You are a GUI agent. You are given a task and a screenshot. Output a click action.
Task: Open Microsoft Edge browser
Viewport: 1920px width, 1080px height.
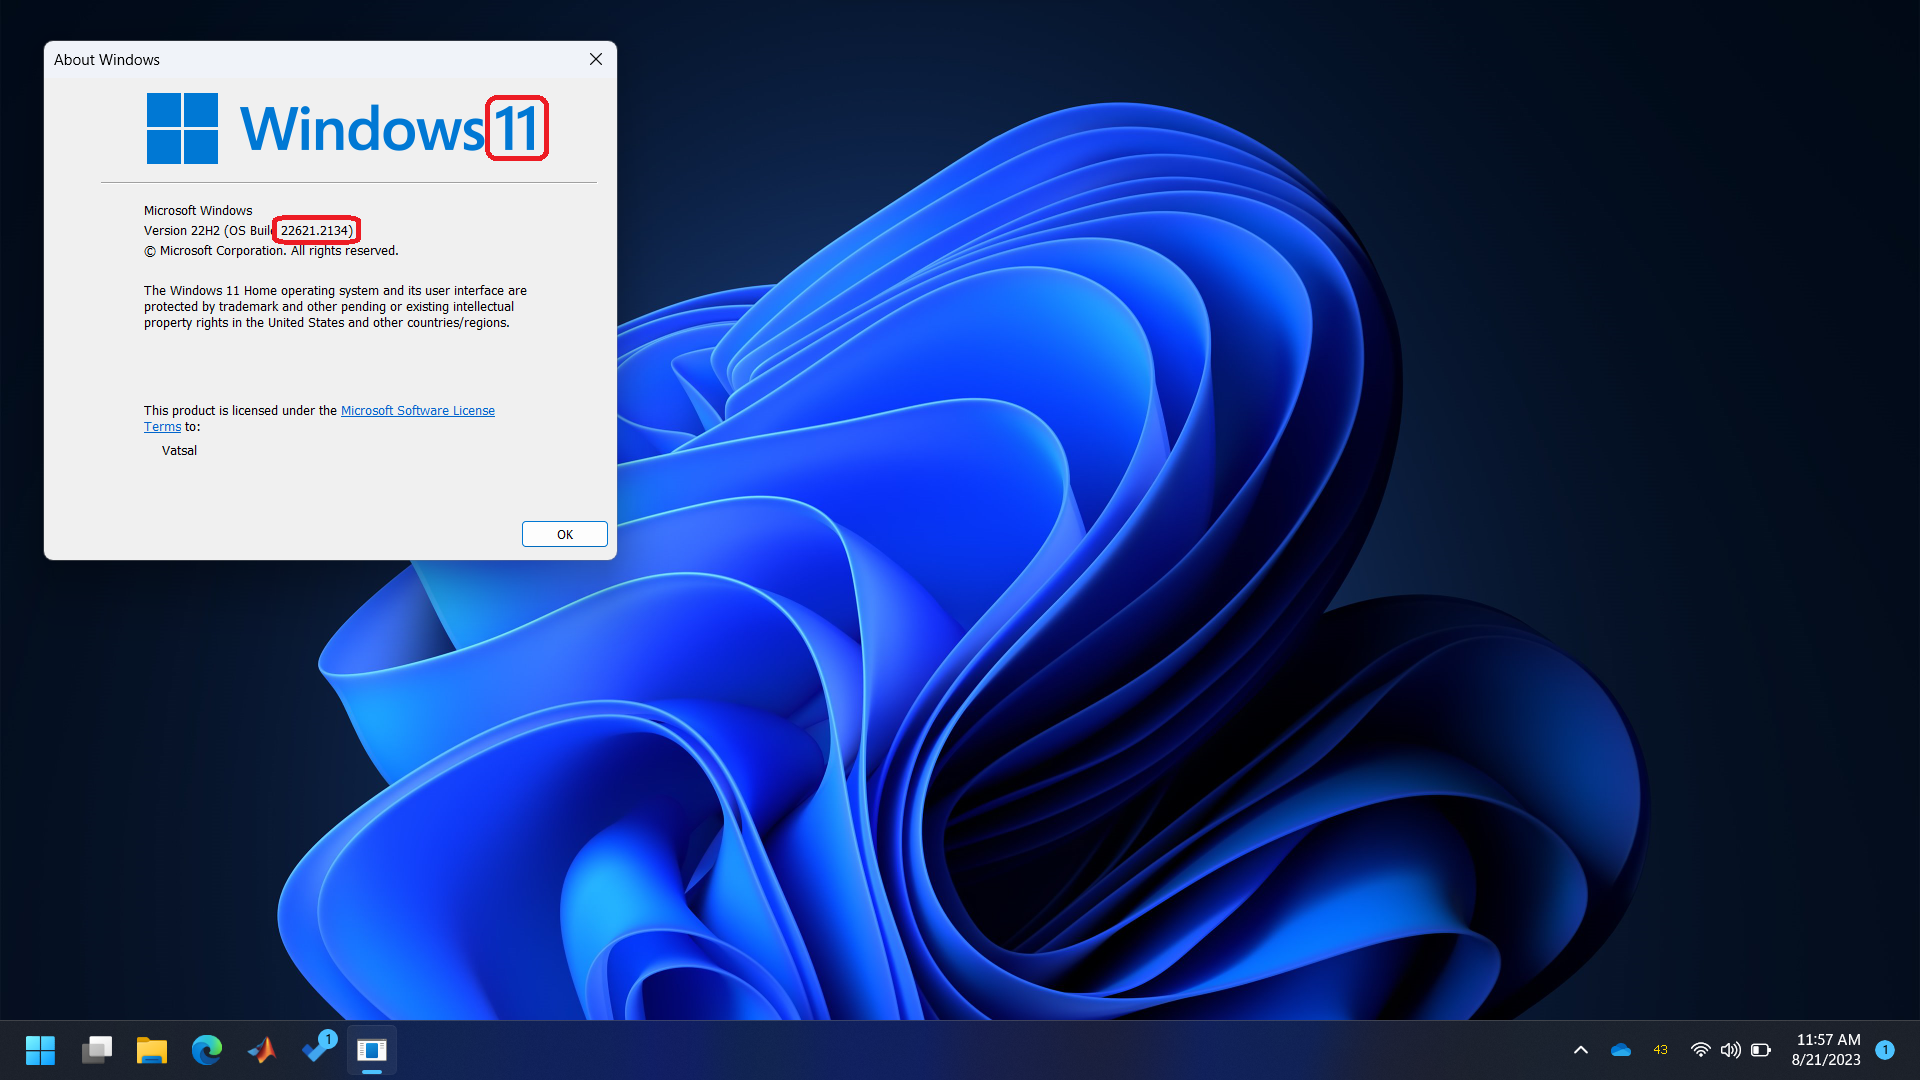[x=207, y=1050]
